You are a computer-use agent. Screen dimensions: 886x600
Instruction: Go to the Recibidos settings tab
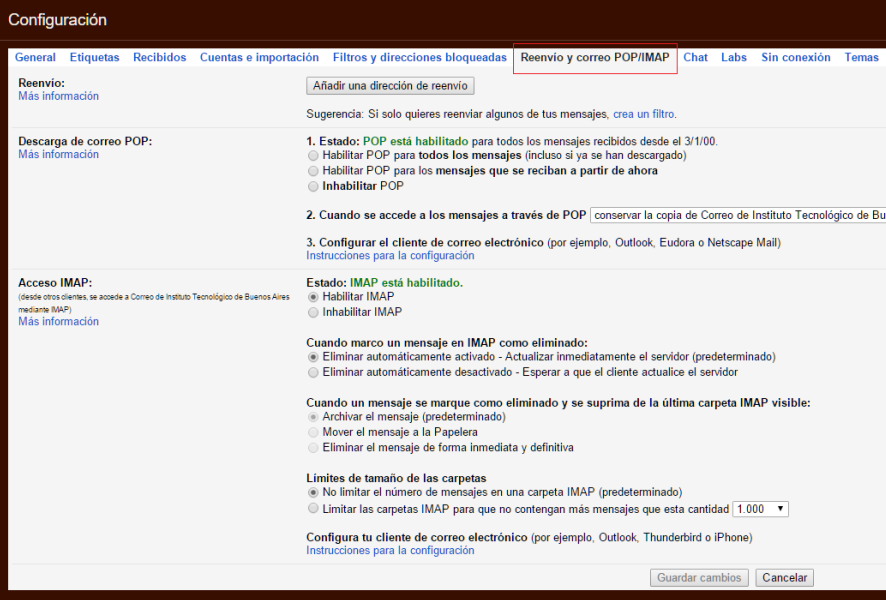tap(159, 58)
